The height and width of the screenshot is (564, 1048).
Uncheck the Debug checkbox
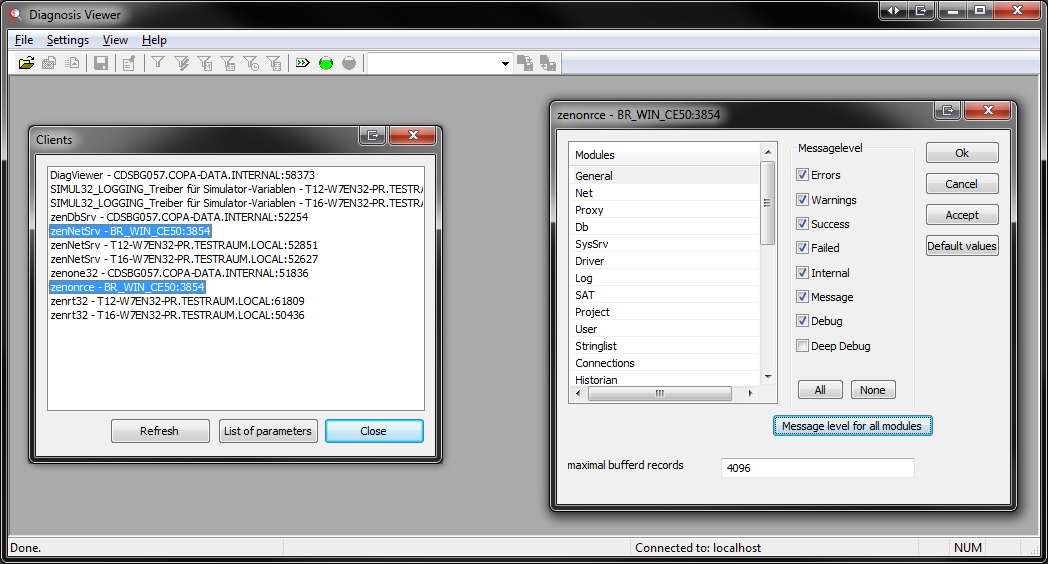tap(803, 321)
